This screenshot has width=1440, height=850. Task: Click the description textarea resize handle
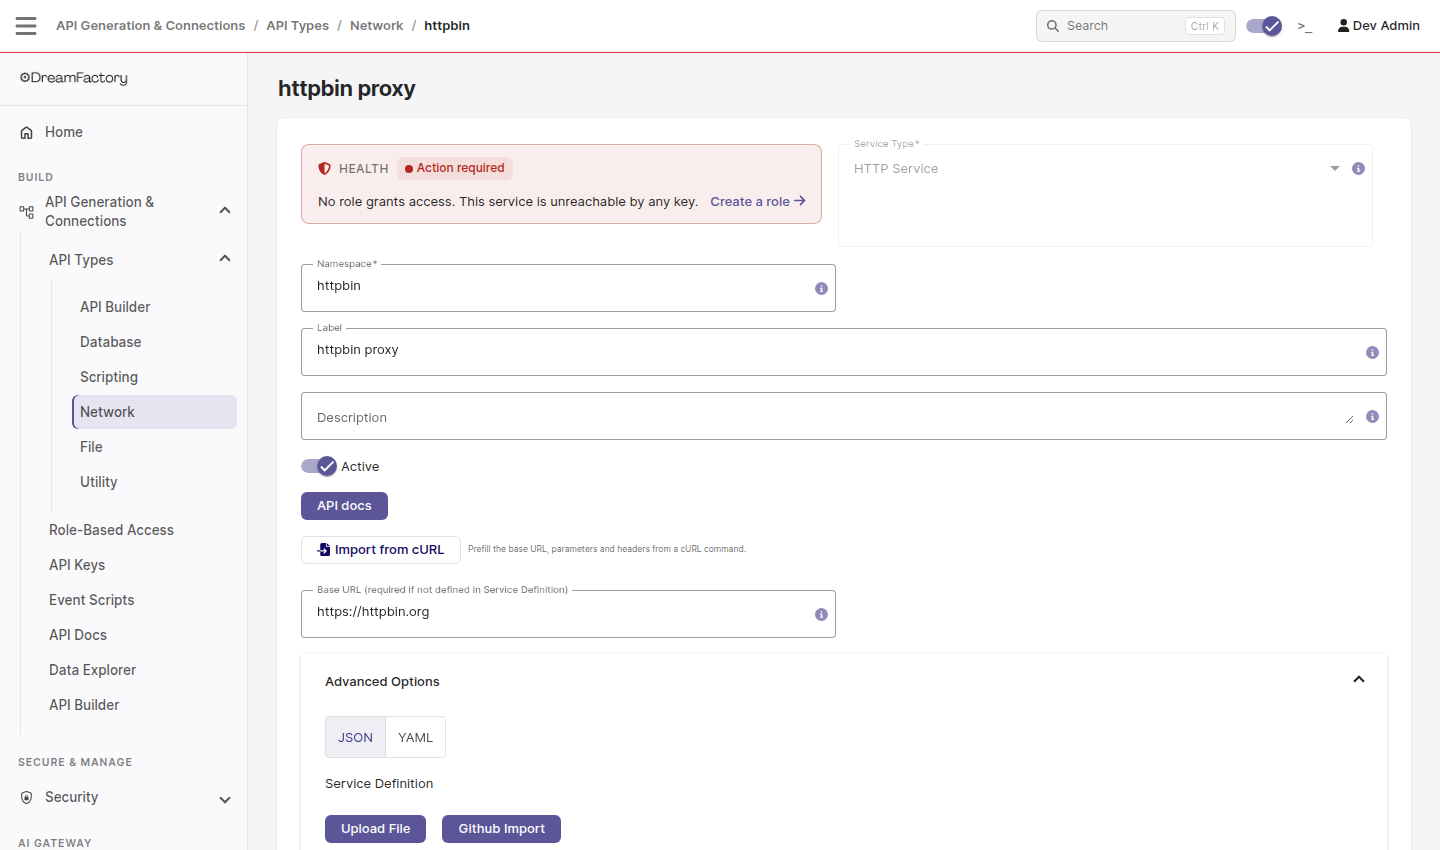(1349, 419)
